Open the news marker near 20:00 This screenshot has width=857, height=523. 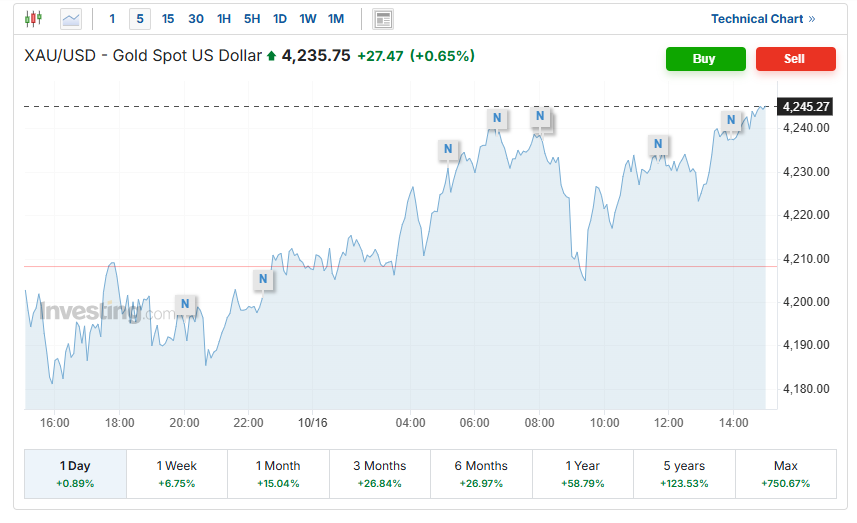186,304
